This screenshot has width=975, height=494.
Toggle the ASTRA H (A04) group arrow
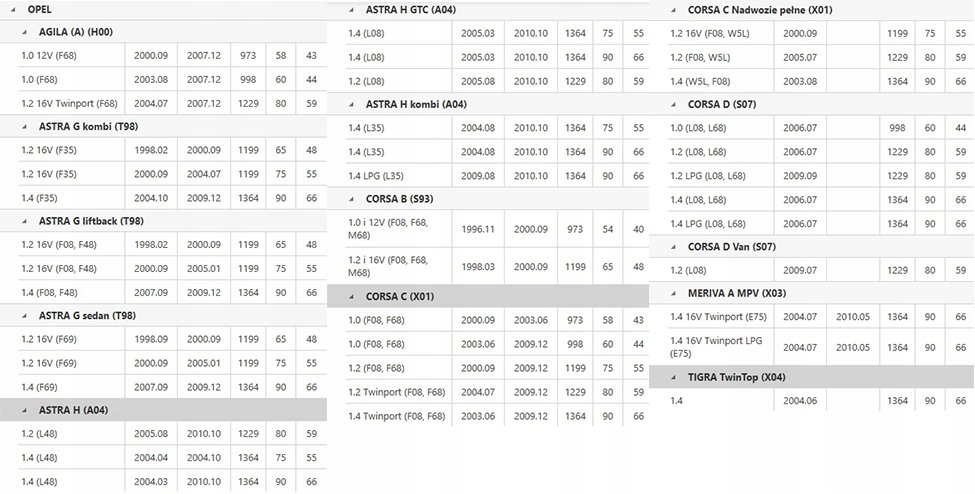[24, 411]
